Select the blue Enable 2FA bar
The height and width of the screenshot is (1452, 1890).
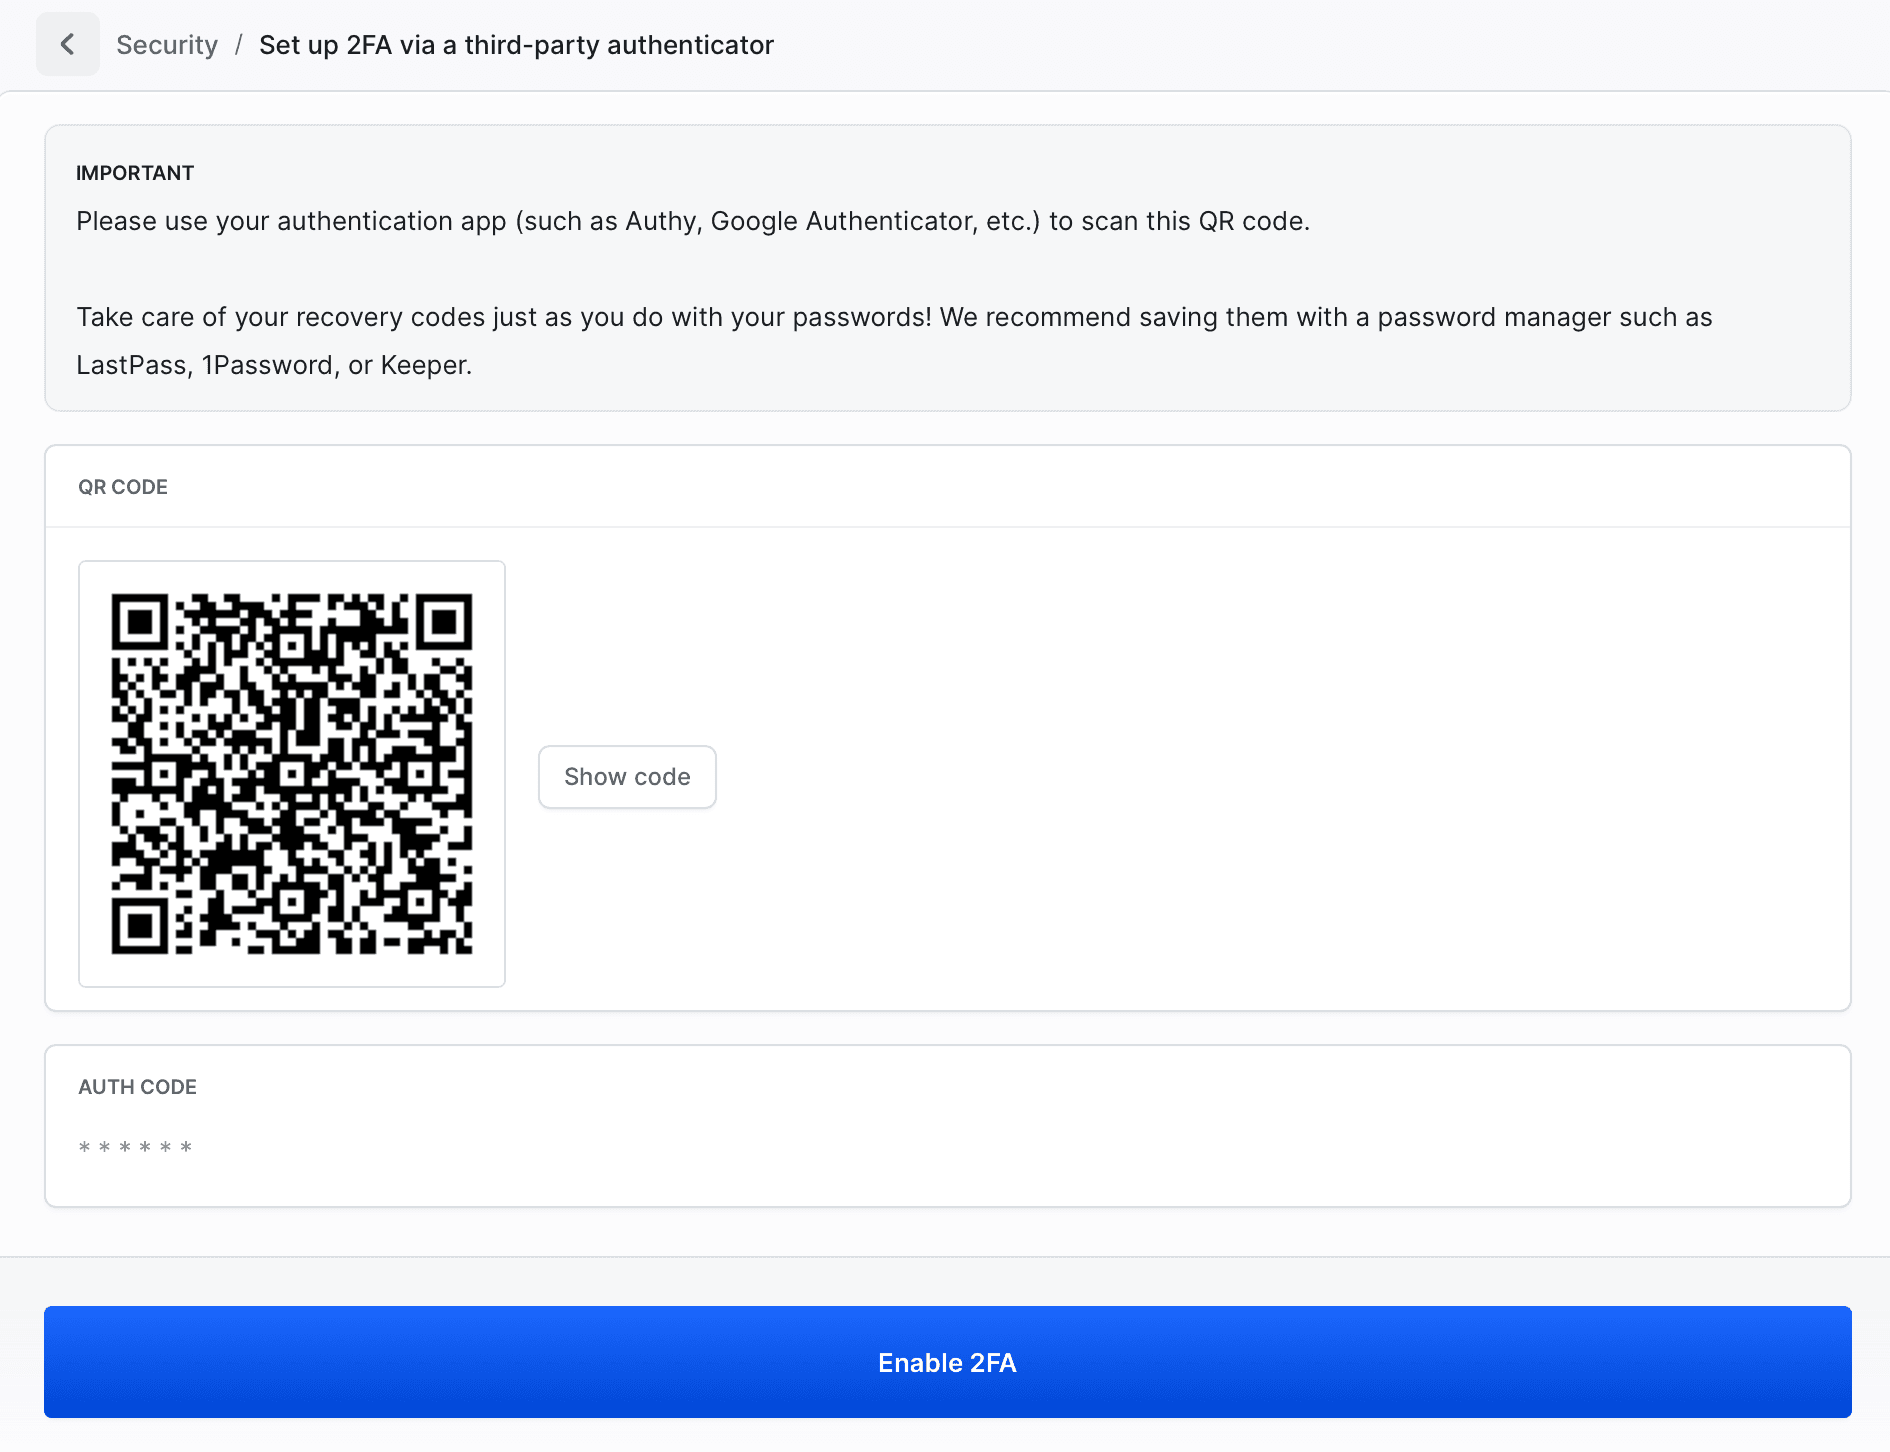[x=945, y=1362]
